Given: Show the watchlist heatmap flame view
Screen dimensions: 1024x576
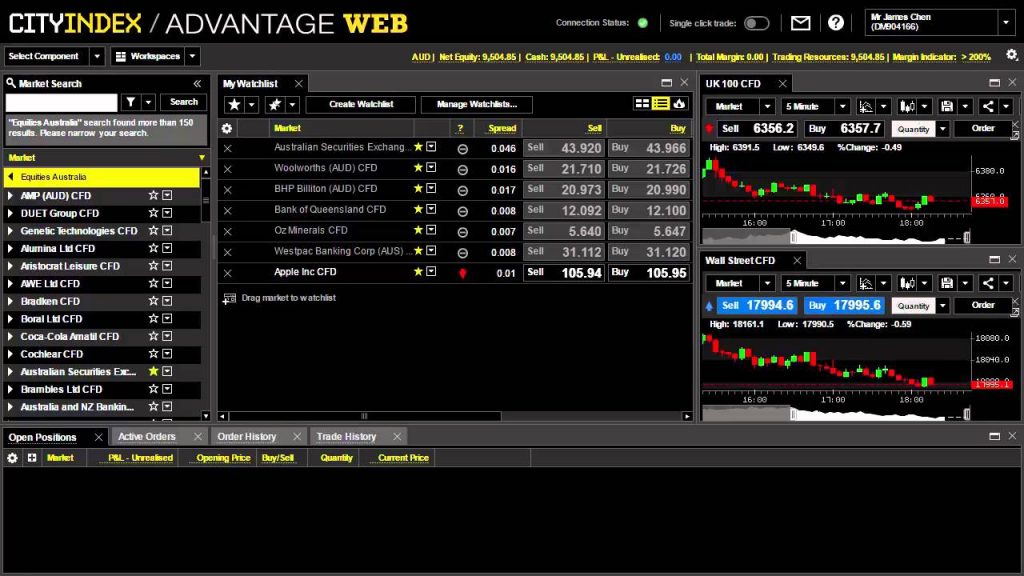Looking at the screenshot, I should click(x=679, y=104).
